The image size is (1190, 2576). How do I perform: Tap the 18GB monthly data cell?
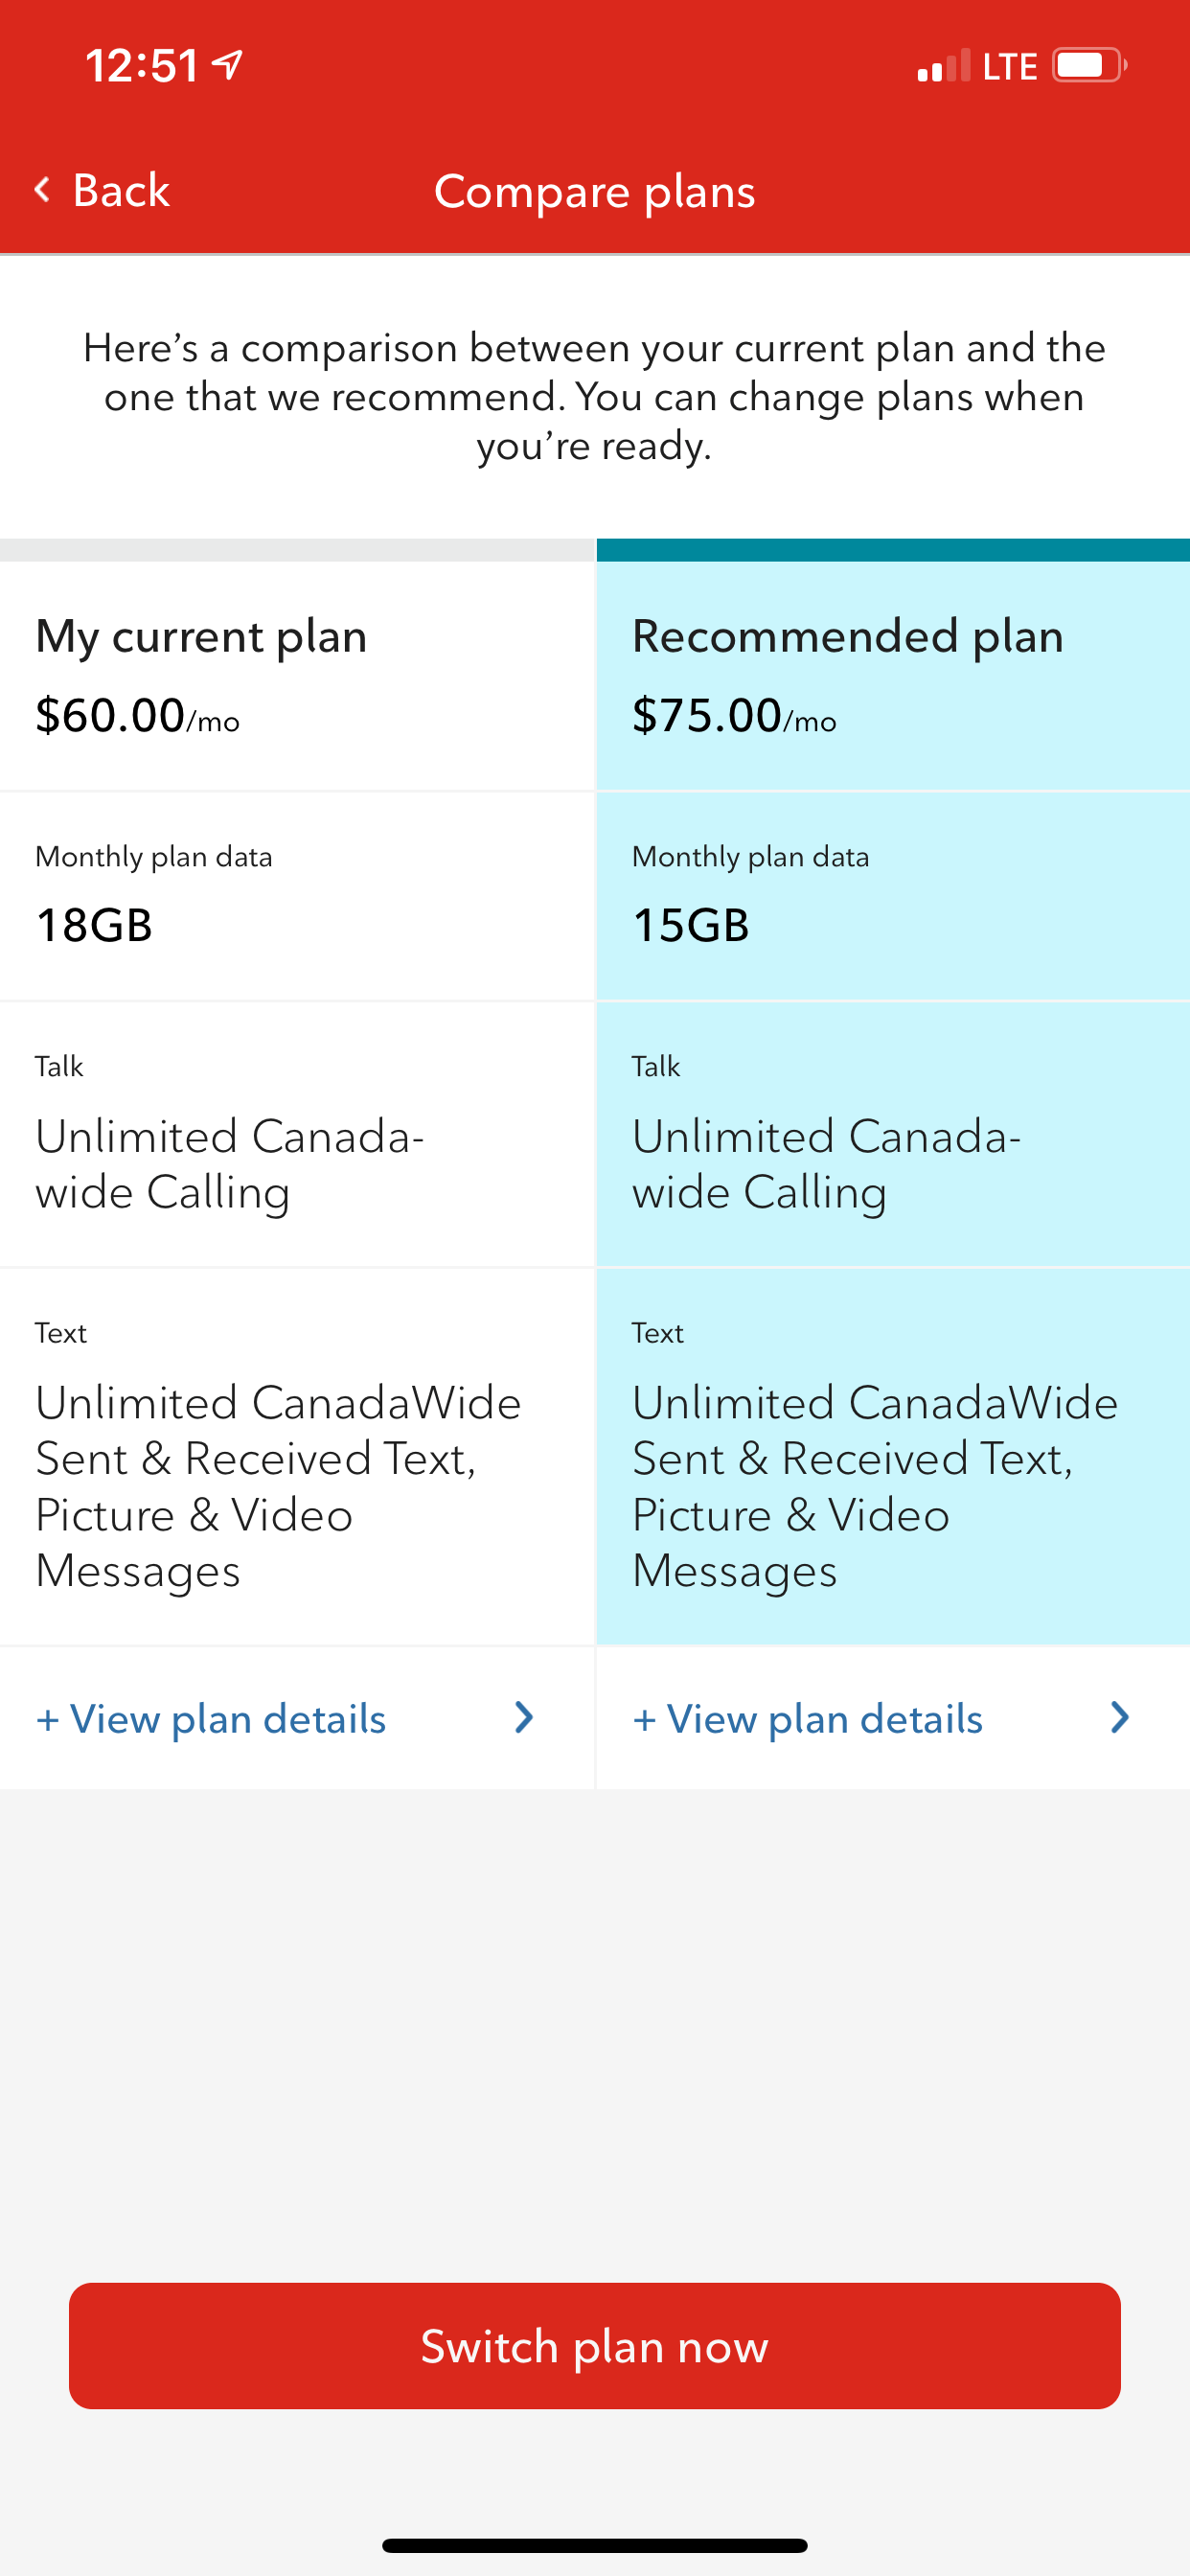click(x=297, y=897)
